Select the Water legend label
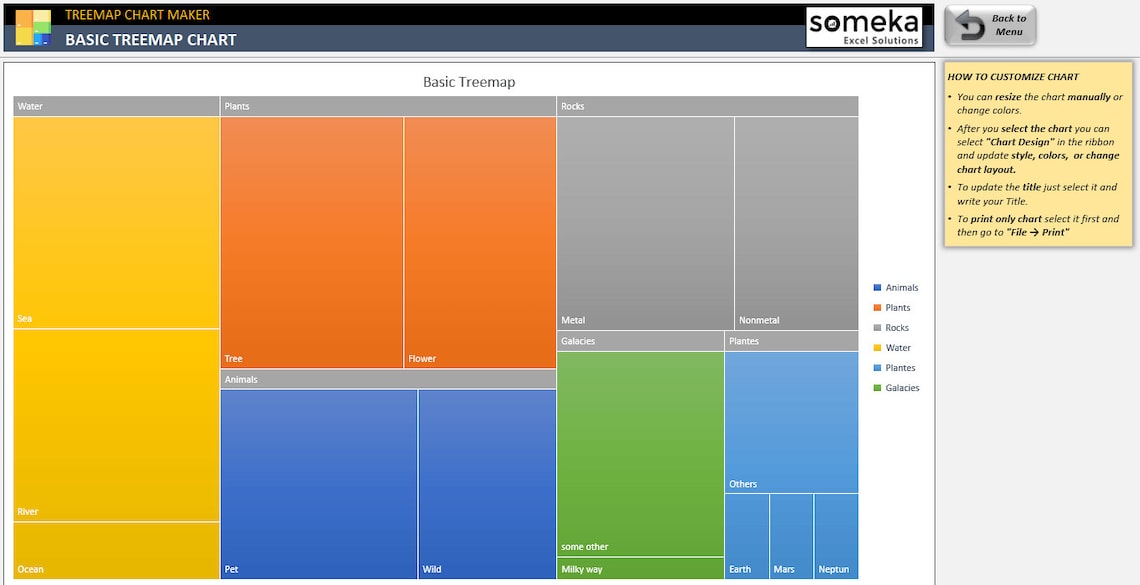Screen dimensions: 1140x585 click(898, 348)
